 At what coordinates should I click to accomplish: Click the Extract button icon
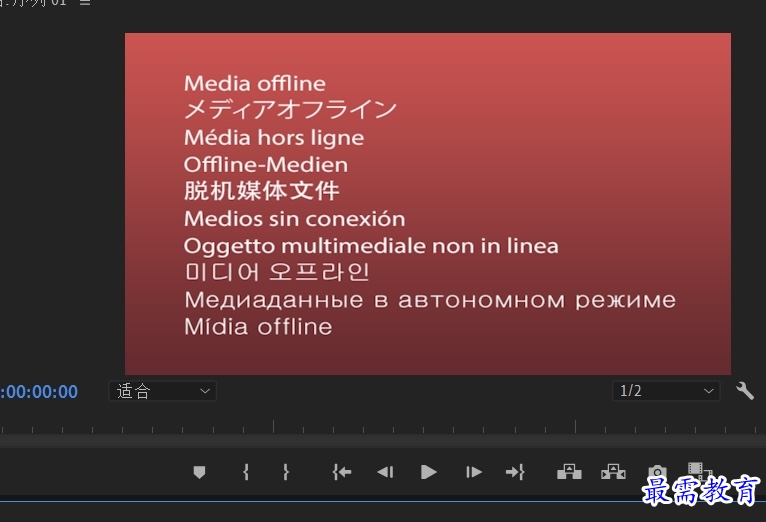click(x=613, y=472)
